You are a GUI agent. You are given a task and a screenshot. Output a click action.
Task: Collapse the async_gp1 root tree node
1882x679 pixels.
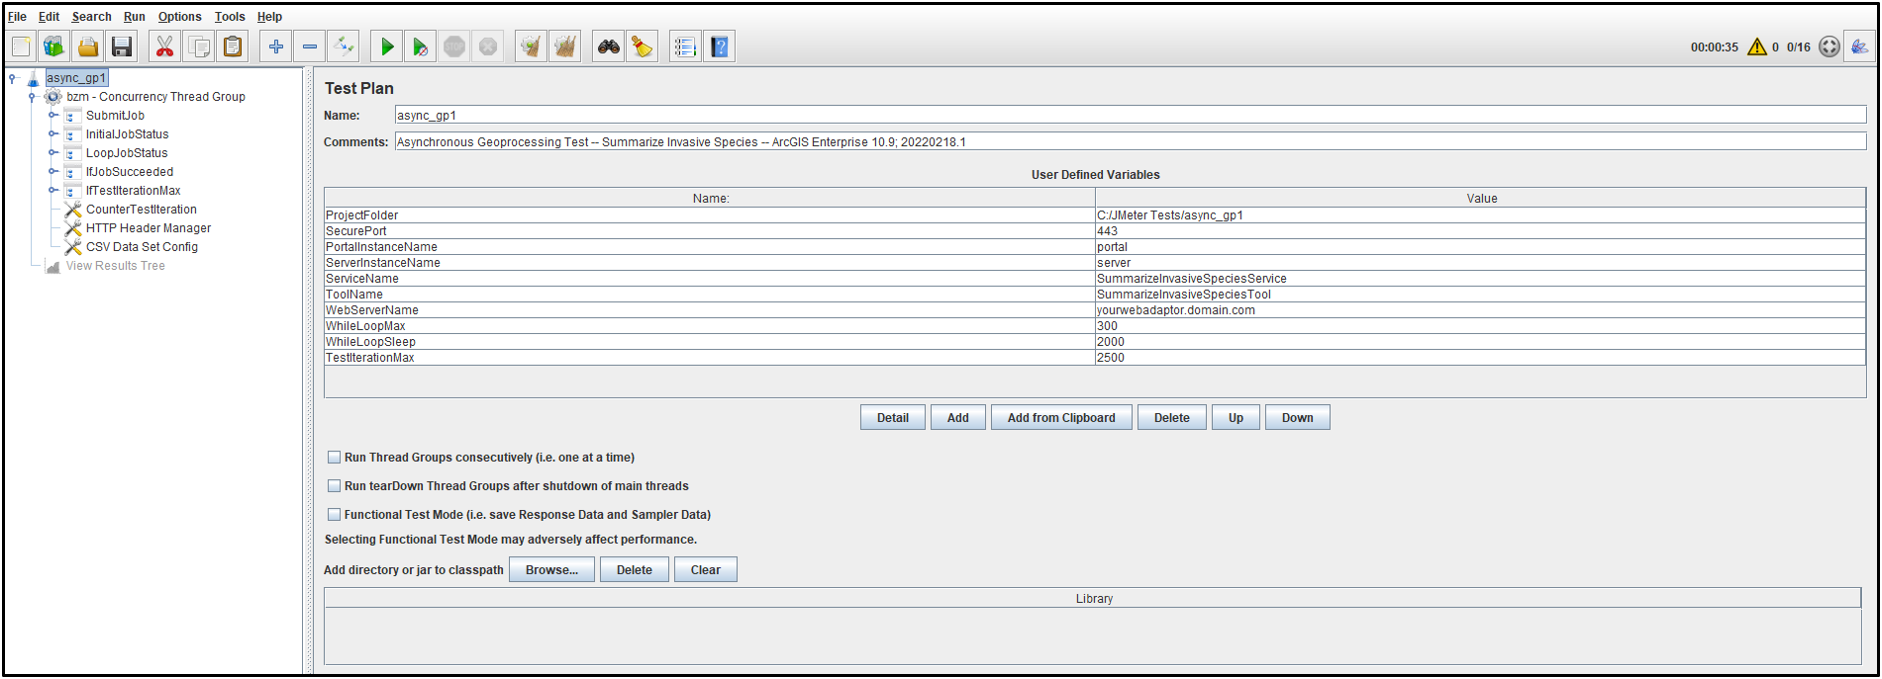13,78
